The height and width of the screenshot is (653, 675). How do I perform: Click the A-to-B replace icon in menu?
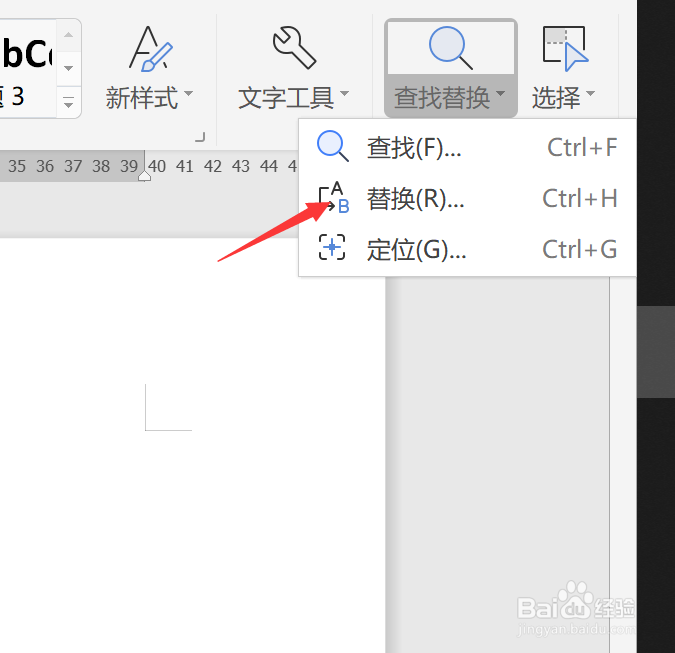click(334, 198)
